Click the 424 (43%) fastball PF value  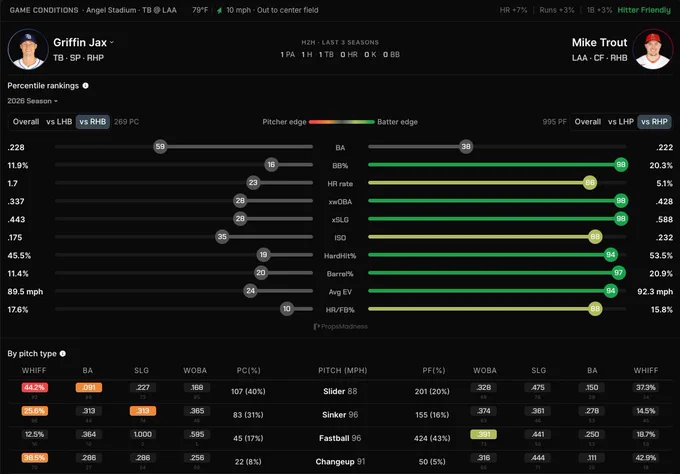click(432, 438)
